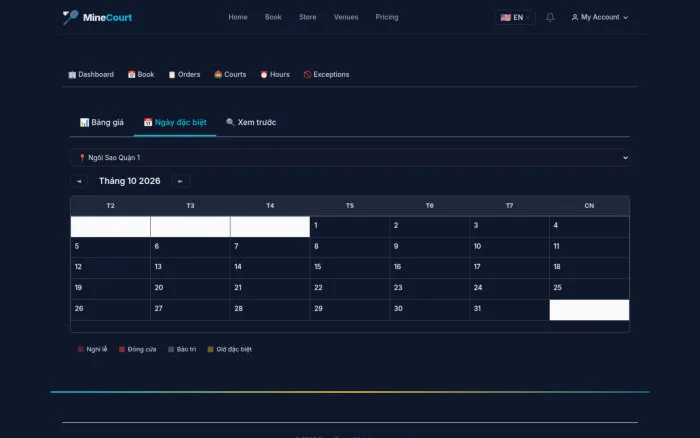Image resolution: width=700 pixels, height=438 pixels.
Task: Click the Đóng cửa legend color swatch
Action: click(122, 349)
